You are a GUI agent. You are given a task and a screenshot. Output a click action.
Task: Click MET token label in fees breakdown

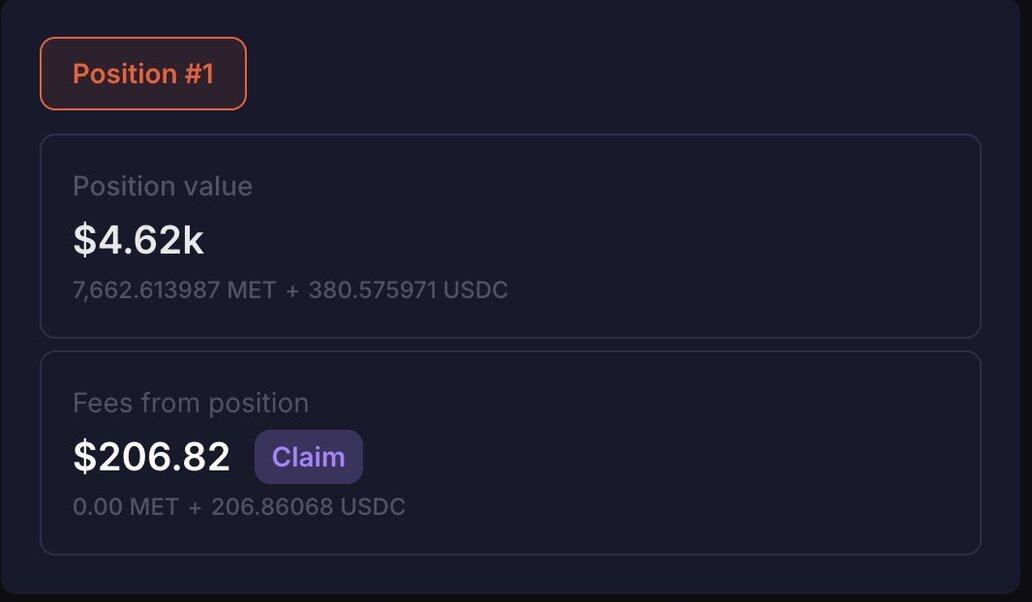point(154,507)
